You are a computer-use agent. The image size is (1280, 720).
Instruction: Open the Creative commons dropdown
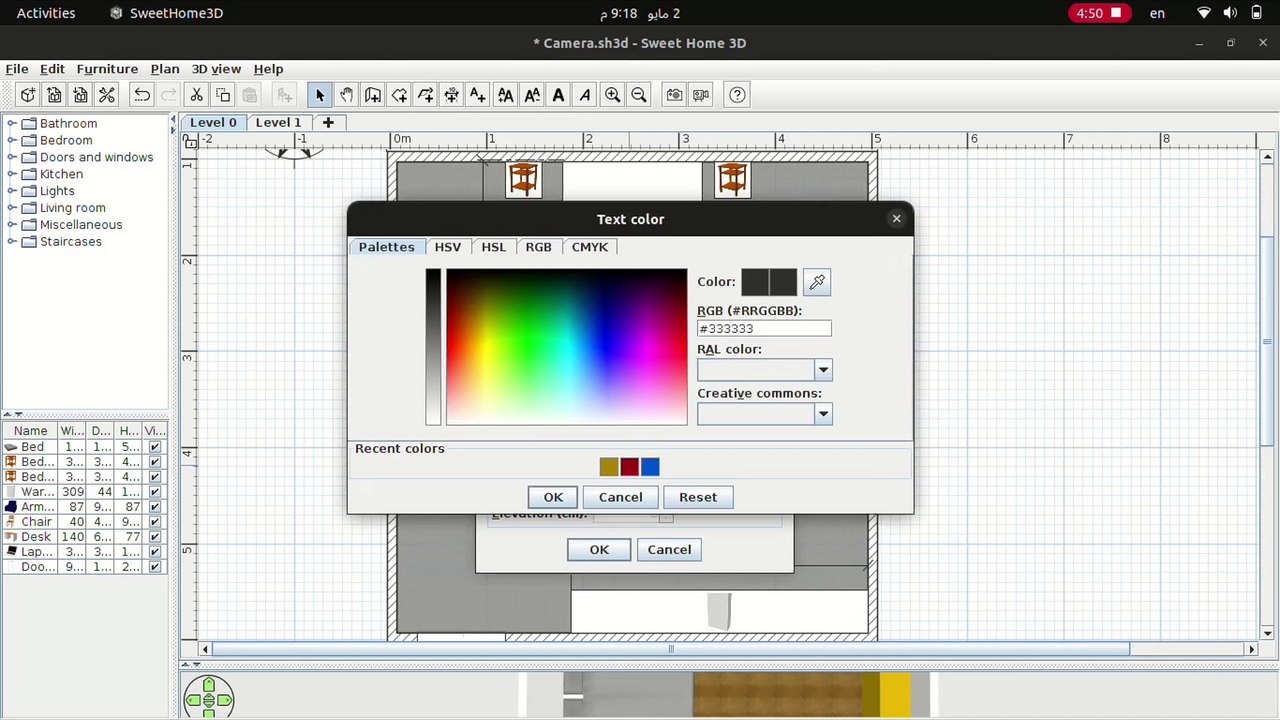tap(823, 414)
